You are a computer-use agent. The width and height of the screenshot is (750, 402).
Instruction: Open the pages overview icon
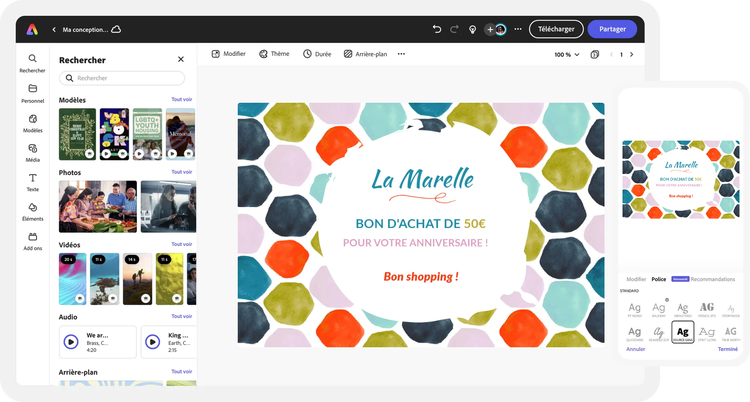pyautogui.click(x=595, y=55)
